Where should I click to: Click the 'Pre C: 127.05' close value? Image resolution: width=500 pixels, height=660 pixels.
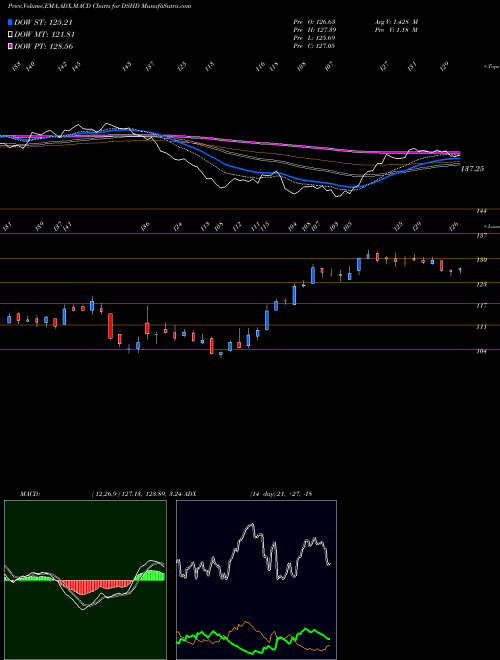coord(314,46)
